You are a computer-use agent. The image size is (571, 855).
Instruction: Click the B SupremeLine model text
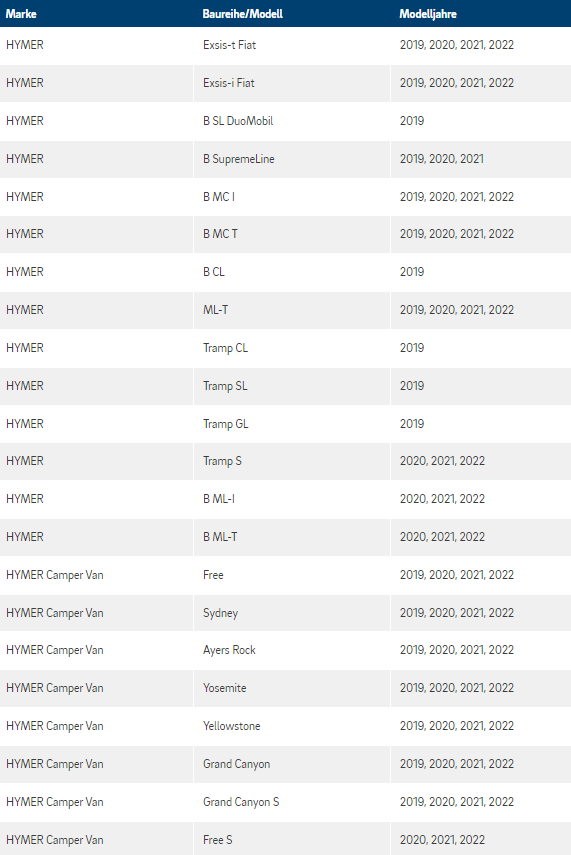point(239,159)
